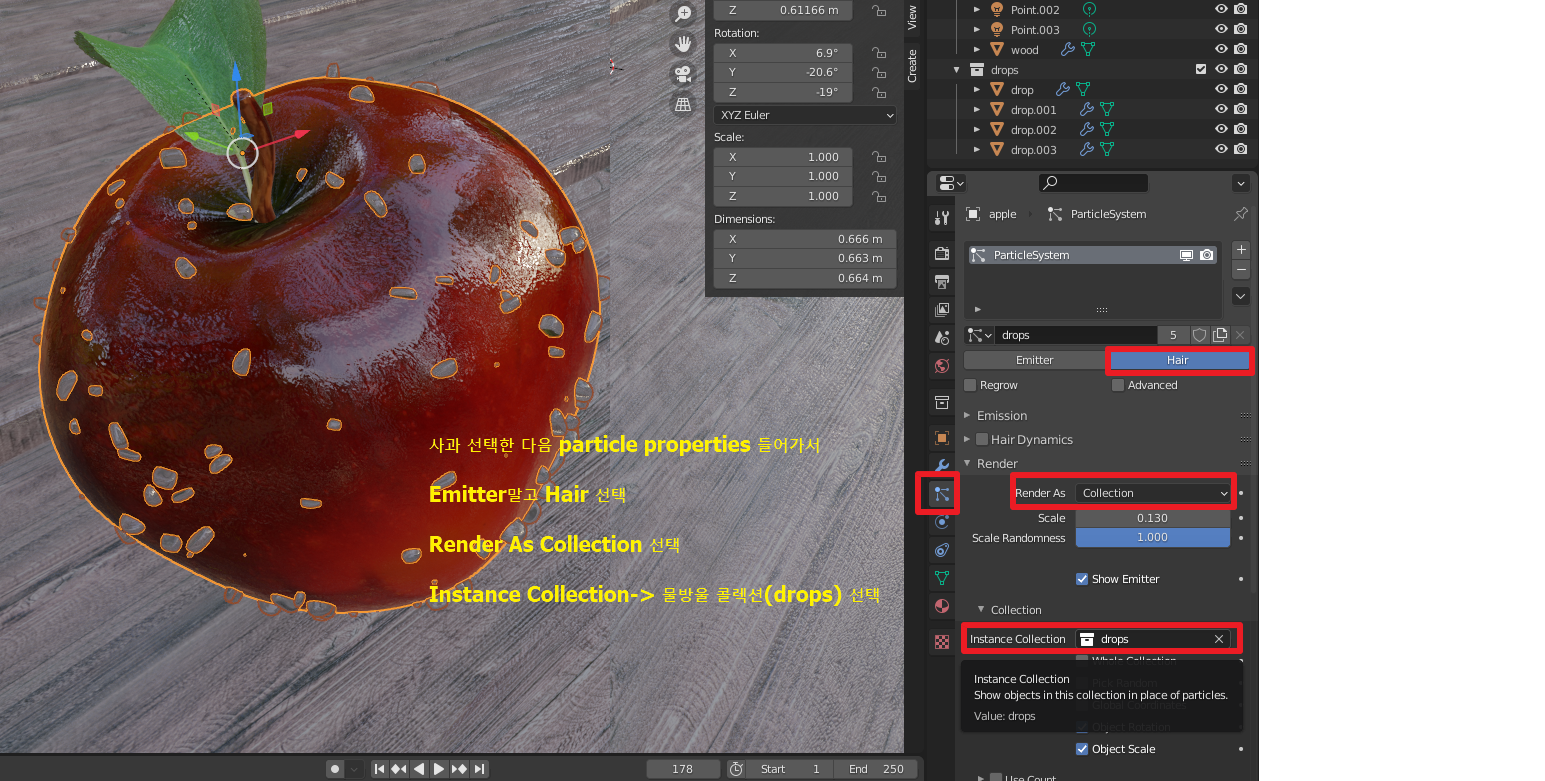
Task: Add a particle system slot with plus
Action: pyautogui.click(x=1241, y=250)
